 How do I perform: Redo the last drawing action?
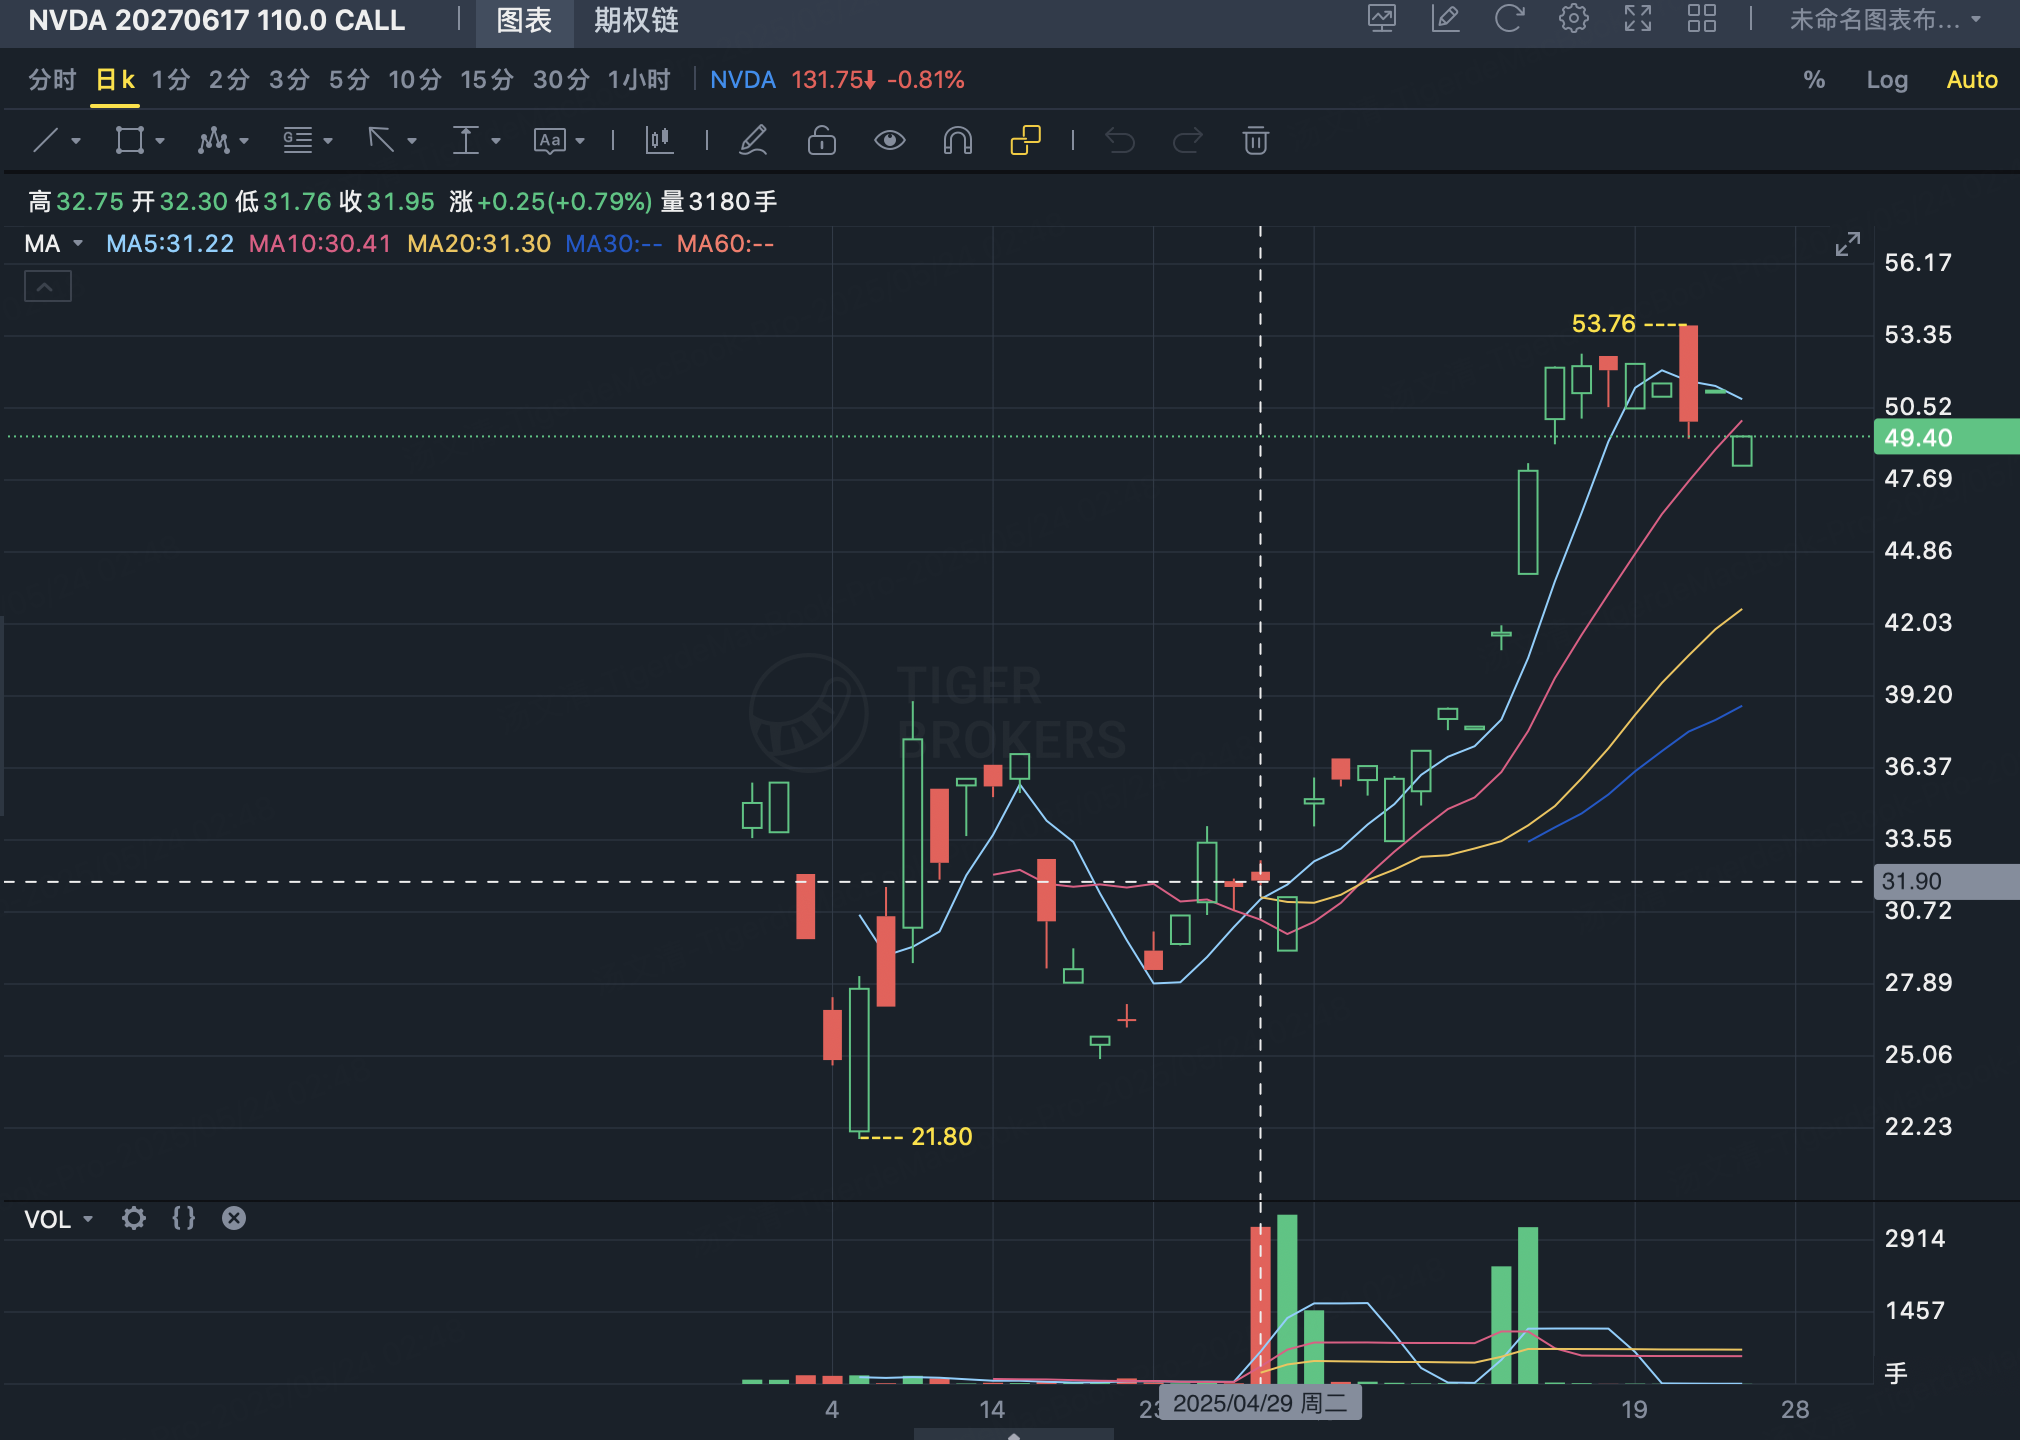coord(1188,140)
